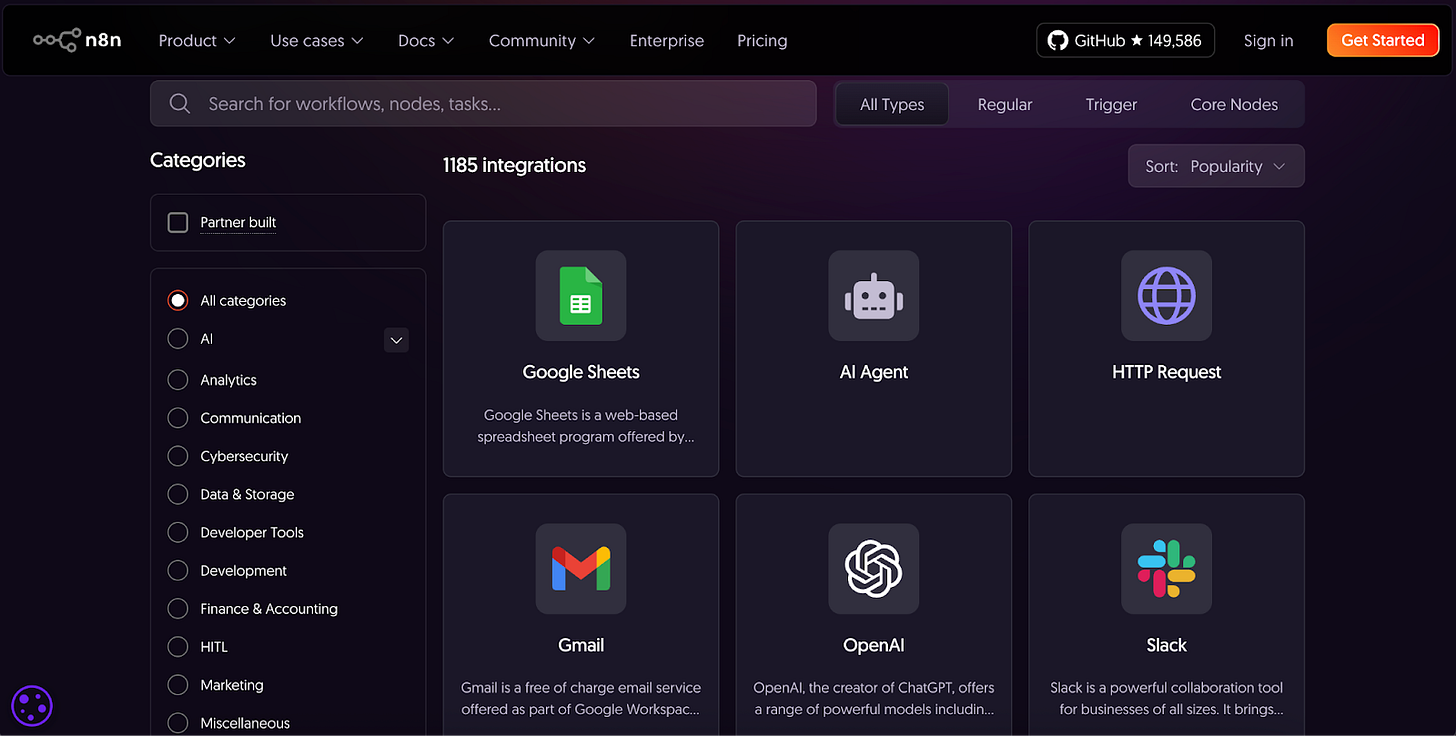
Task: Open the HTTP Request globe icon
Action: 1166,295
